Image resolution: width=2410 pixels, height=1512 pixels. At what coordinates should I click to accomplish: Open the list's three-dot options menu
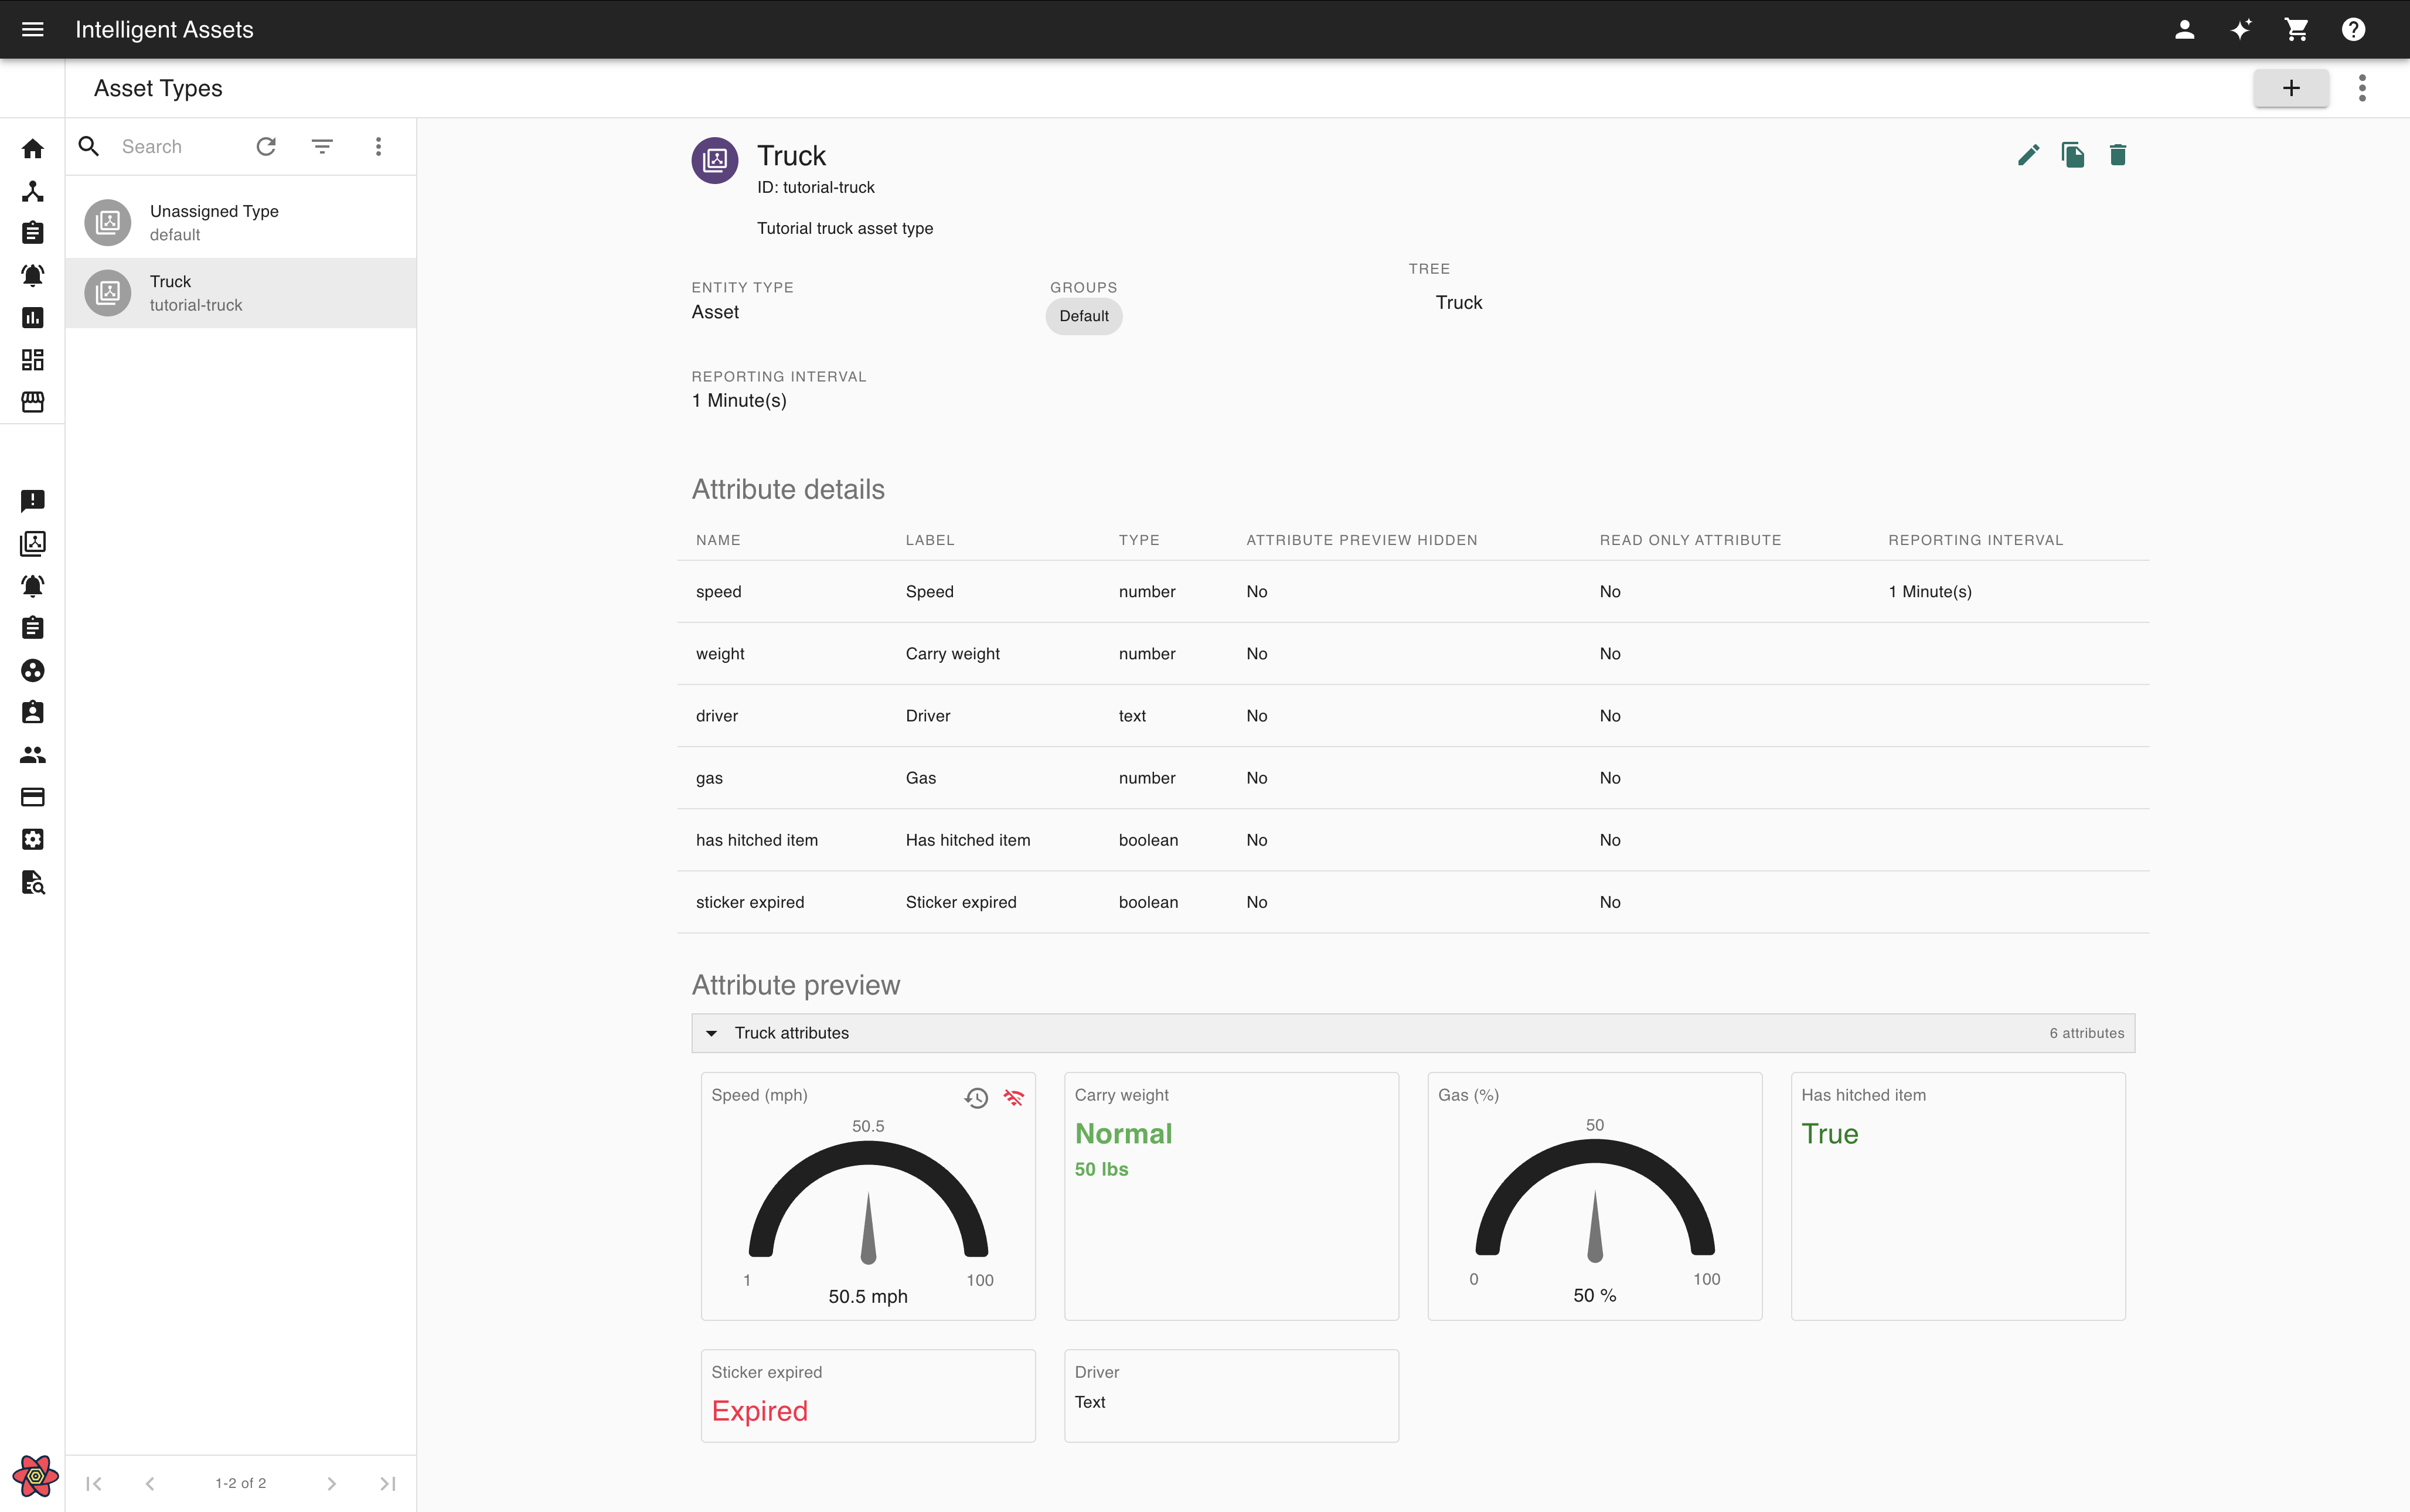point(378,147)
